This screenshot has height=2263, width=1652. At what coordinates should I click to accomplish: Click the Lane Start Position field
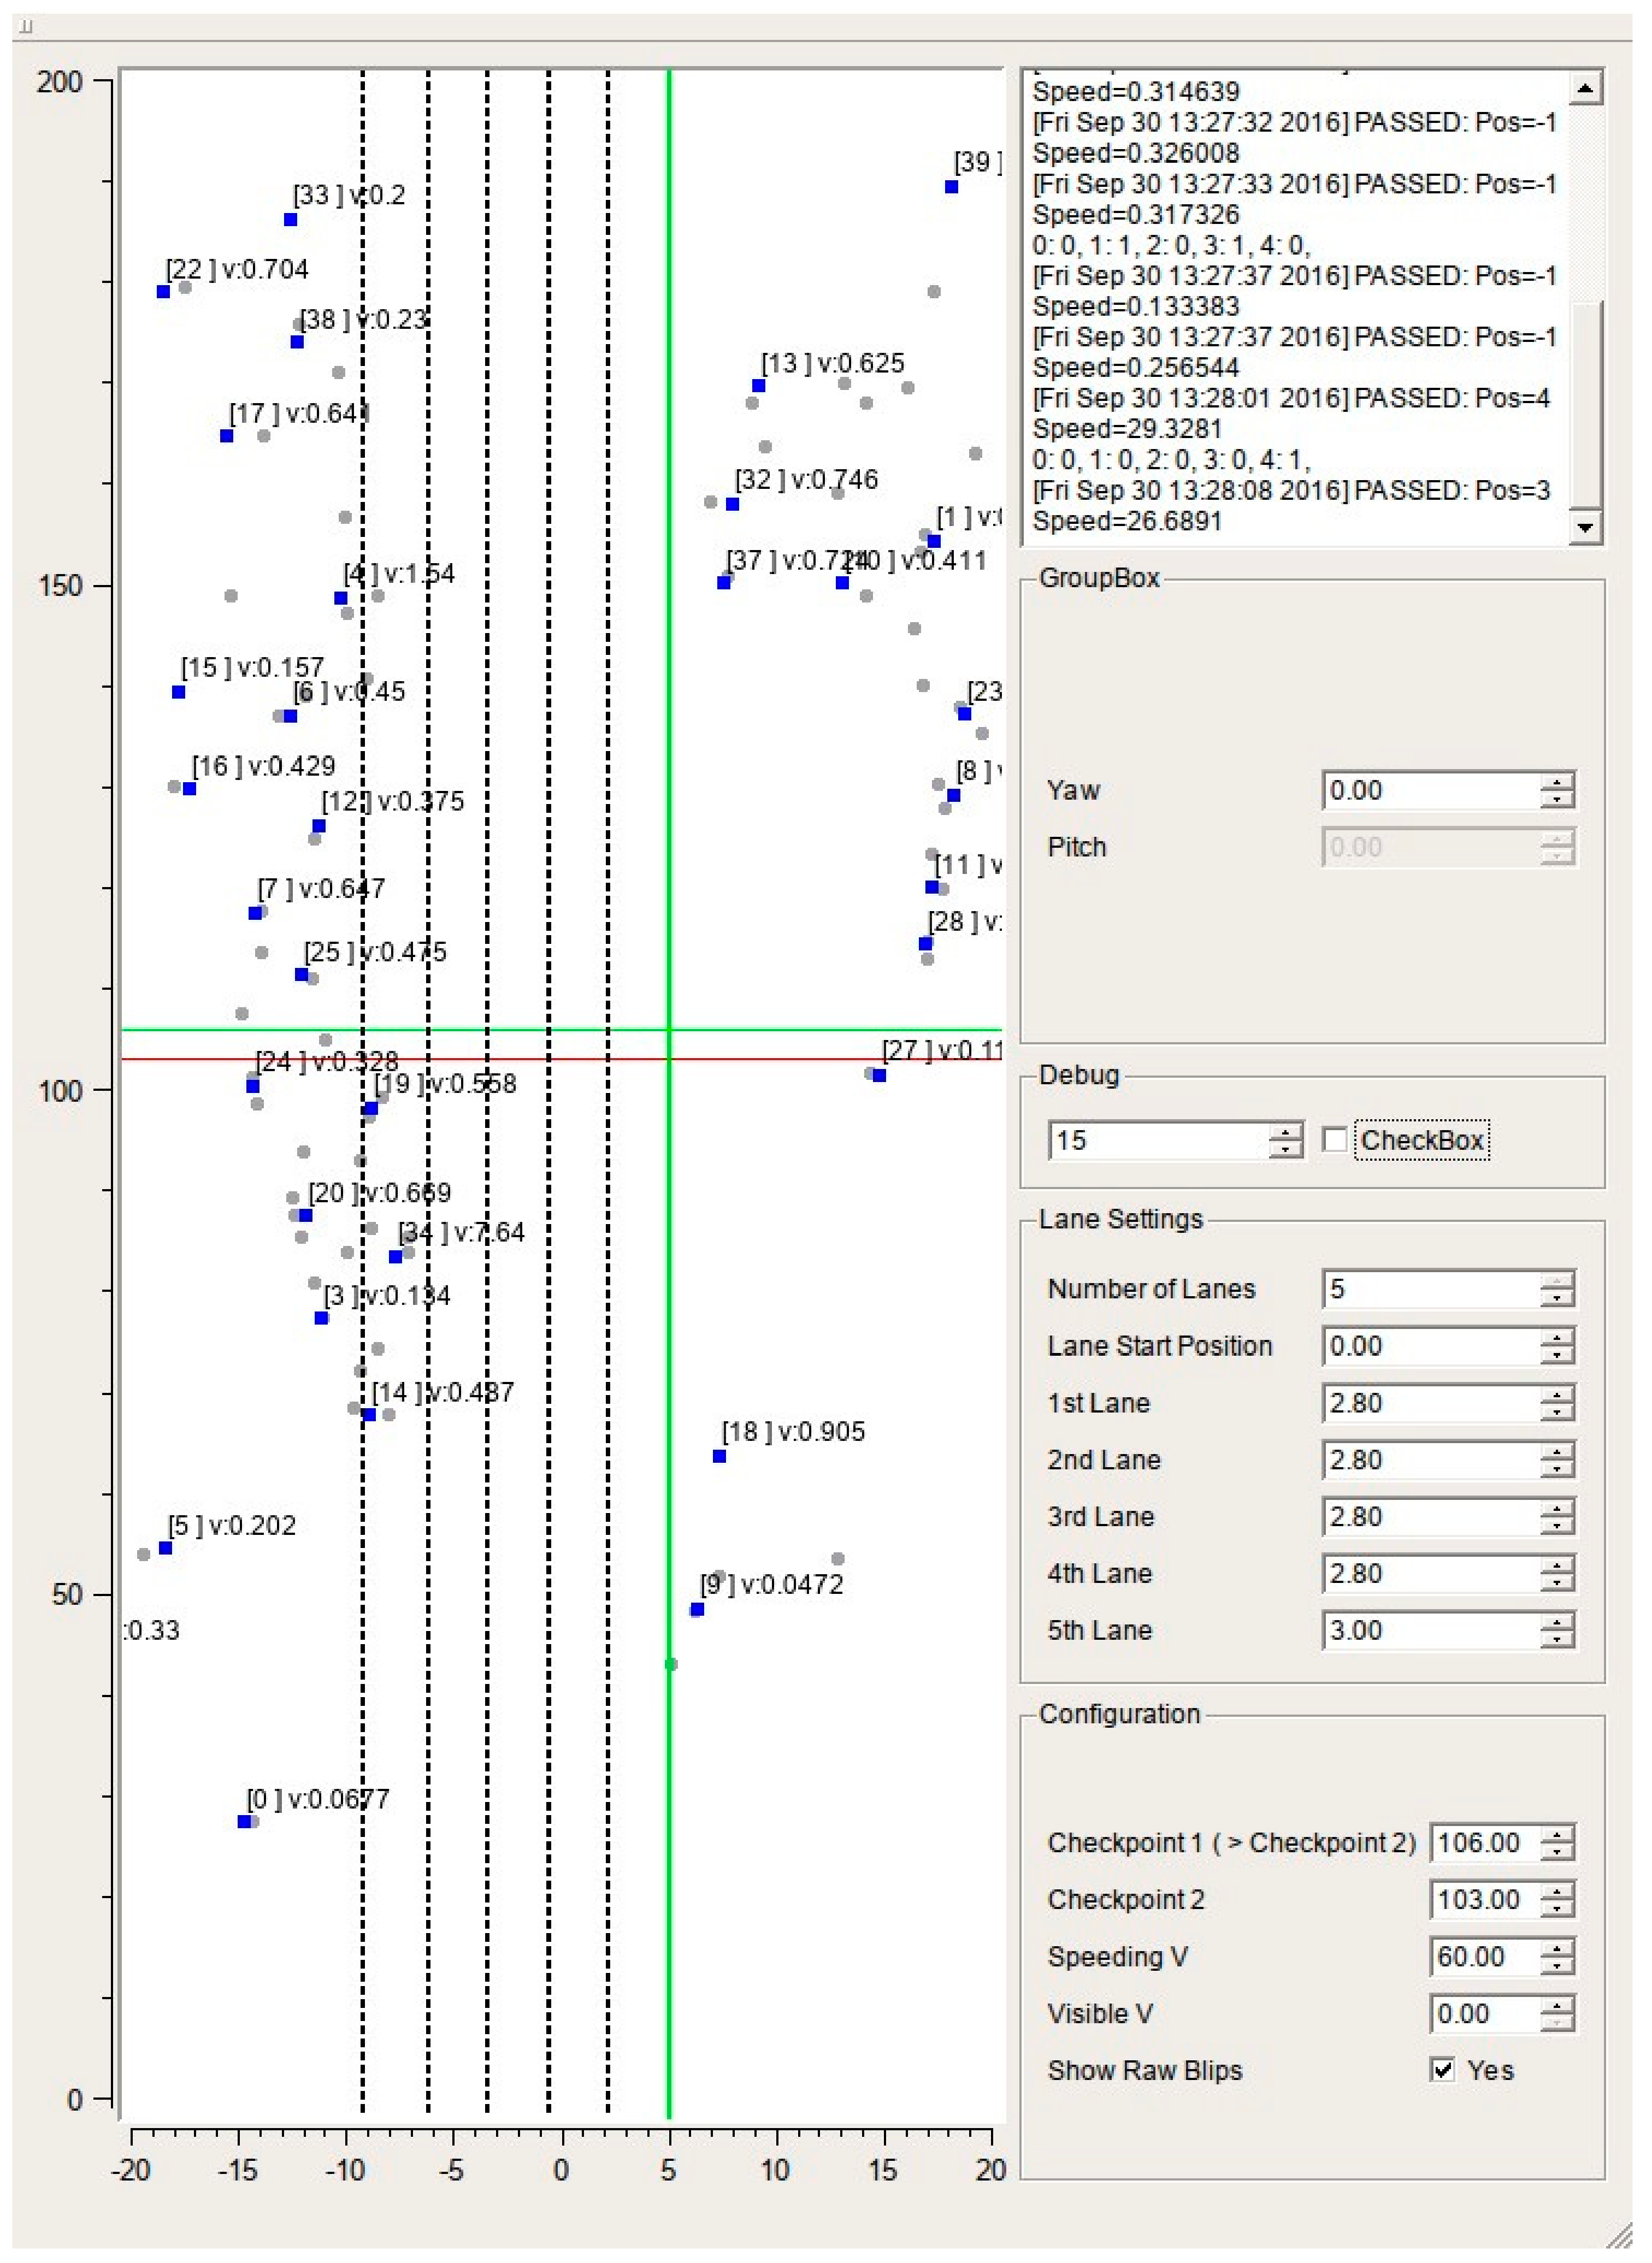tap(1430, 1346)
